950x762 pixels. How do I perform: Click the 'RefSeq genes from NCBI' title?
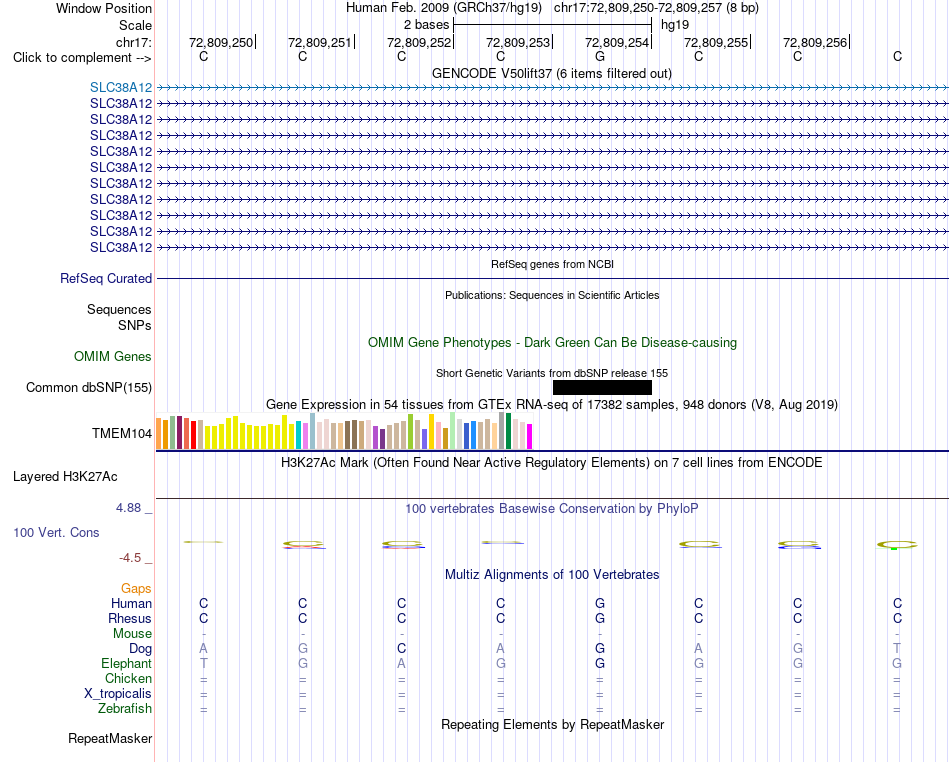coord(552,264)
